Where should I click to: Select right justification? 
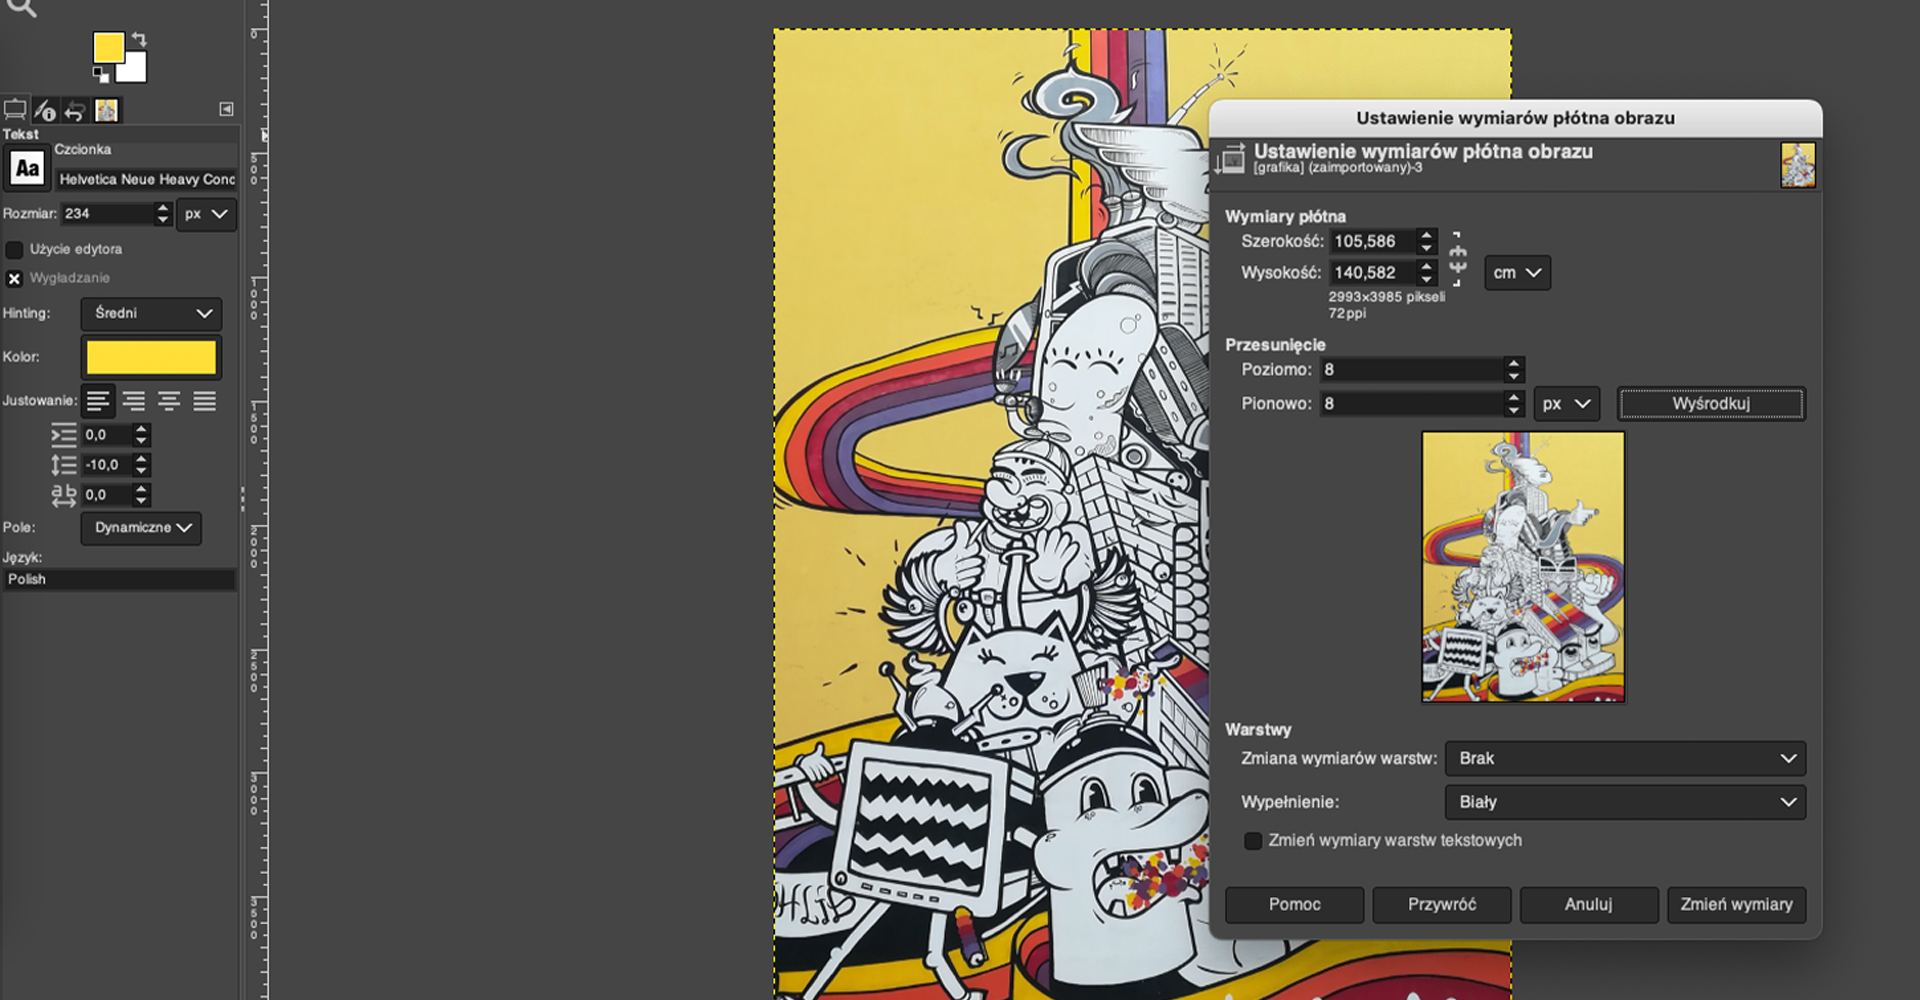[x=133, y=401]
